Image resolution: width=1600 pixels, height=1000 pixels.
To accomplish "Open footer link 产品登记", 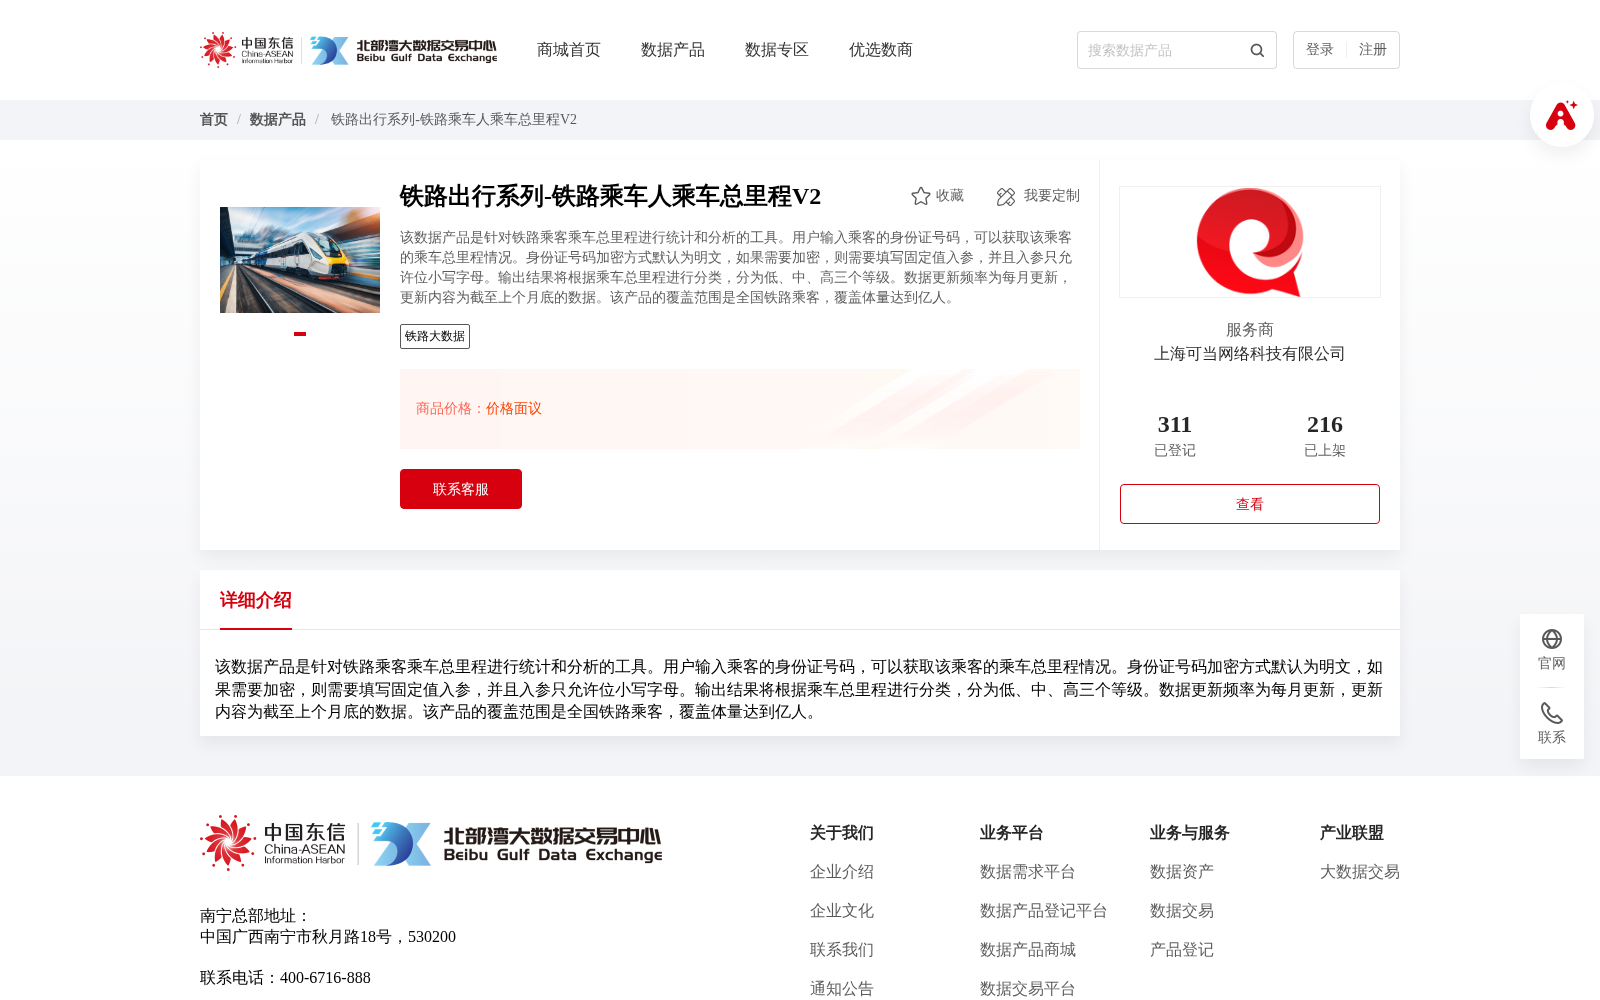I will coord(1182,950).
